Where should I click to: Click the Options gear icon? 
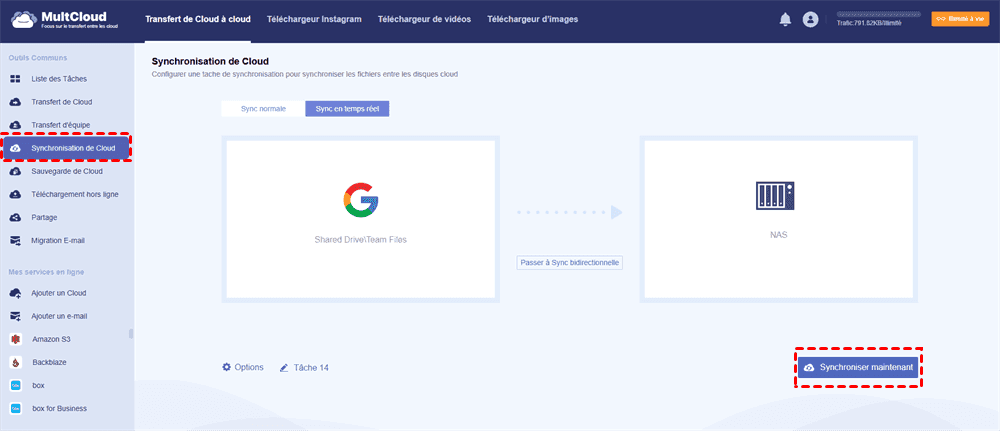[226, 367]
